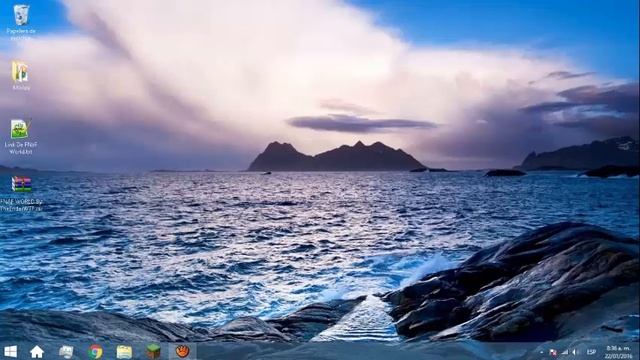Open network signal status in tray
The width and height of the screenshot is (640, 360).
coord(564,352)
